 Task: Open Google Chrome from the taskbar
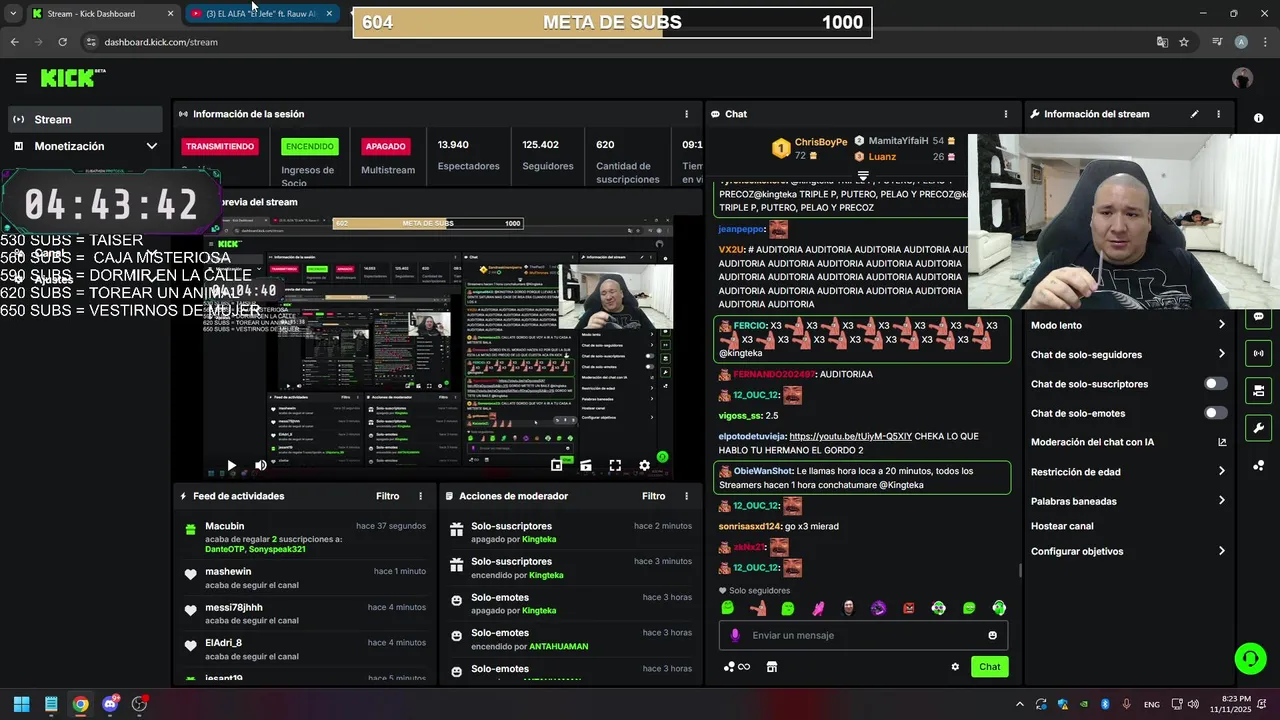click(80, 704)
